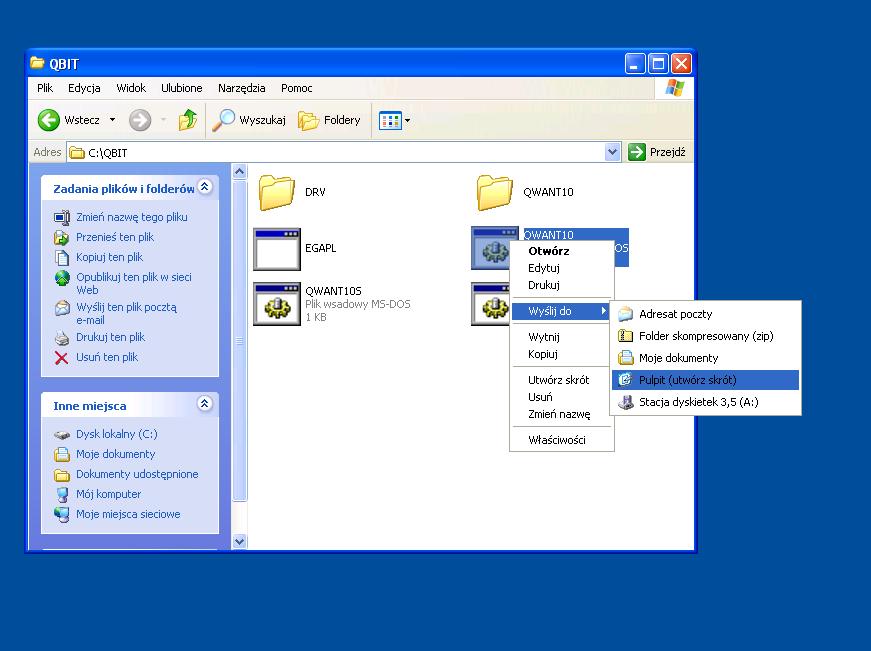
Task: Click the envelope e-mail task icon
Action: click(62, 308)
